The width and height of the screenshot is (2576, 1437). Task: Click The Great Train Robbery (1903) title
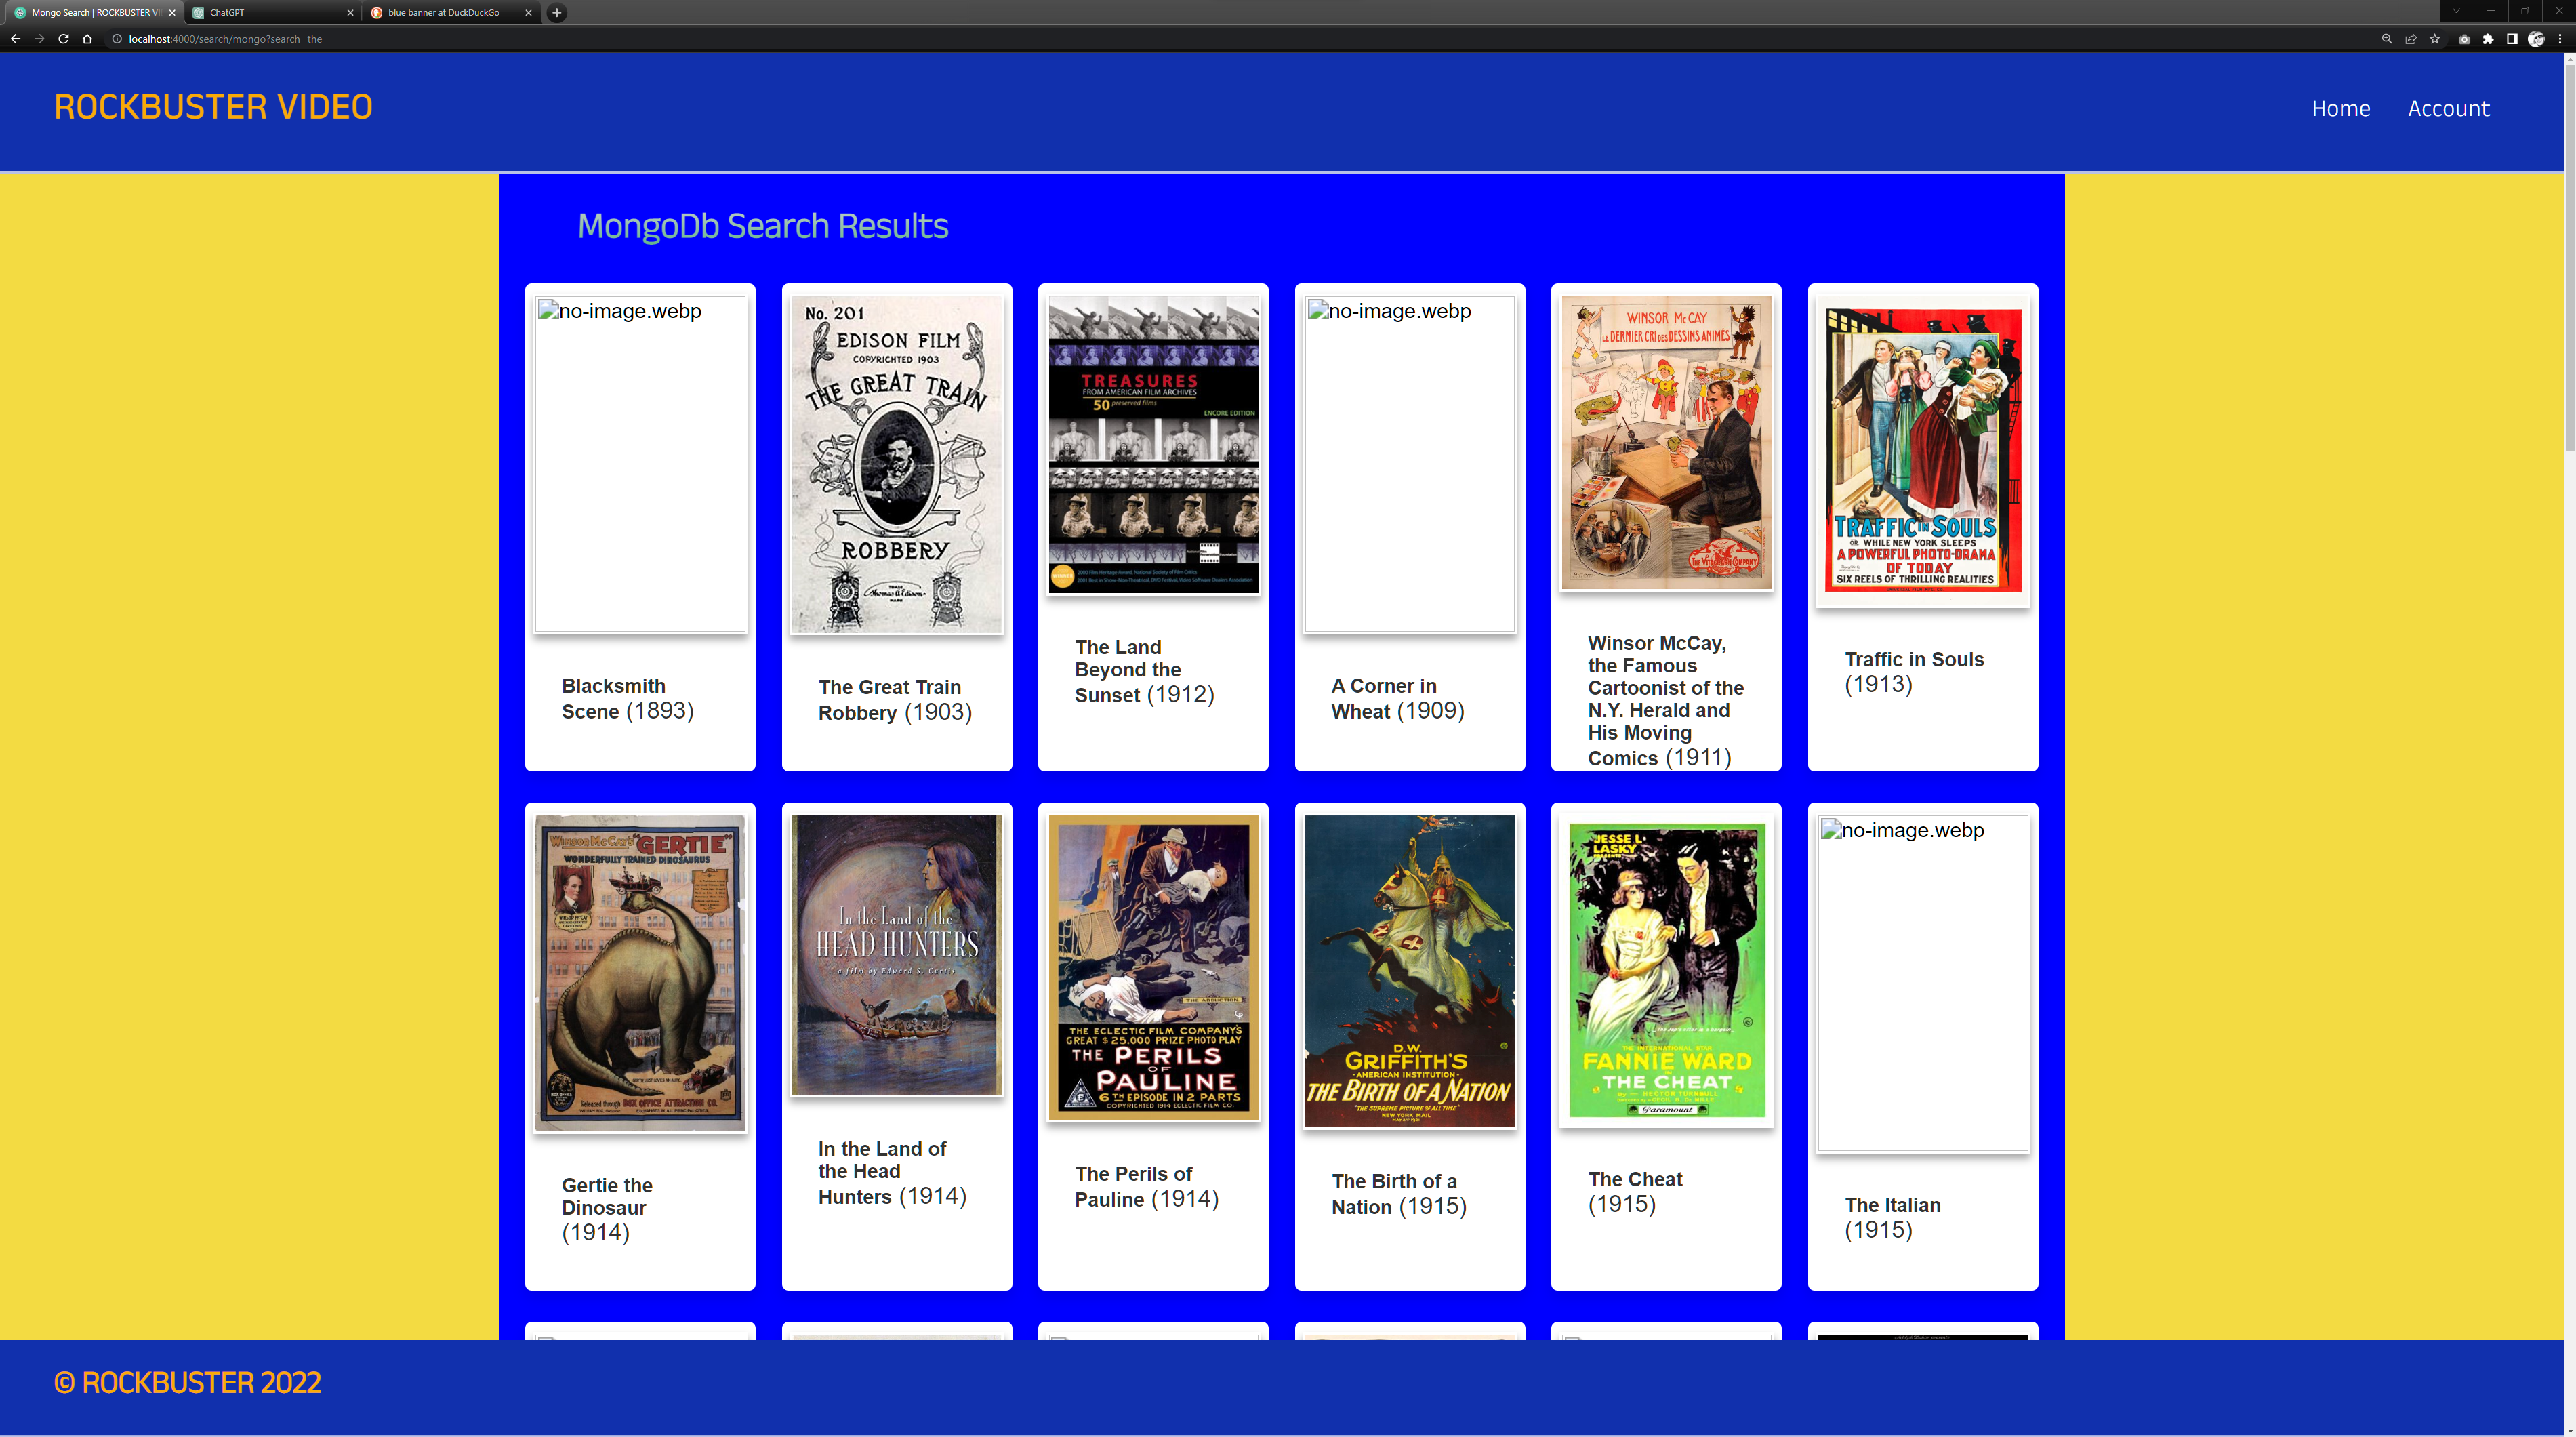tap(895, 699)
